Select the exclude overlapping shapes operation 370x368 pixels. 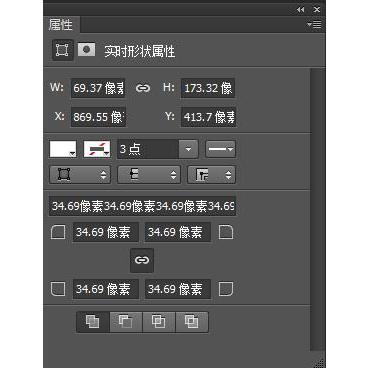[192, 322]
